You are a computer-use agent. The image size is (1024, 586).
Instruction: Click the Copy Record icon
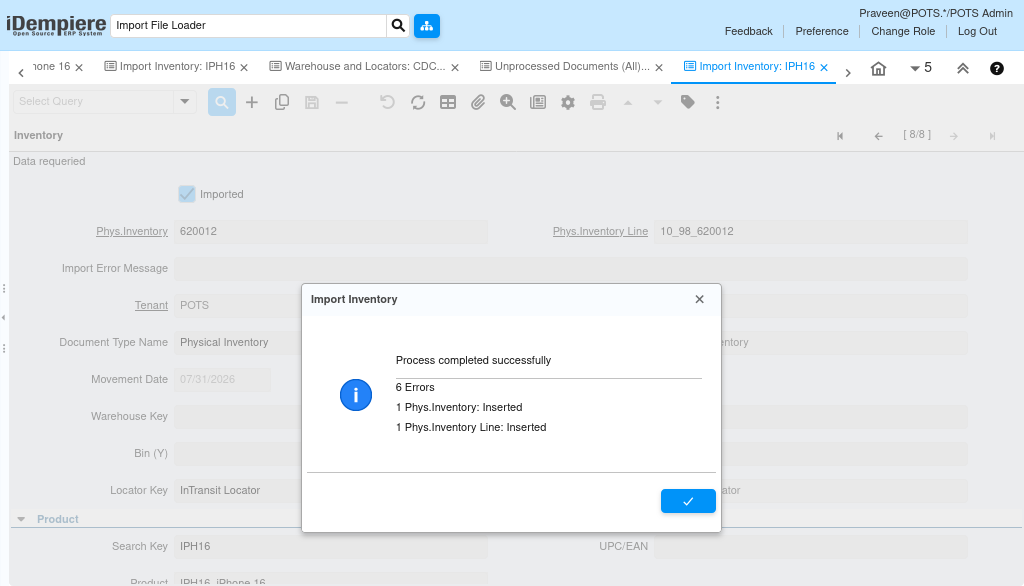[281, 103]
